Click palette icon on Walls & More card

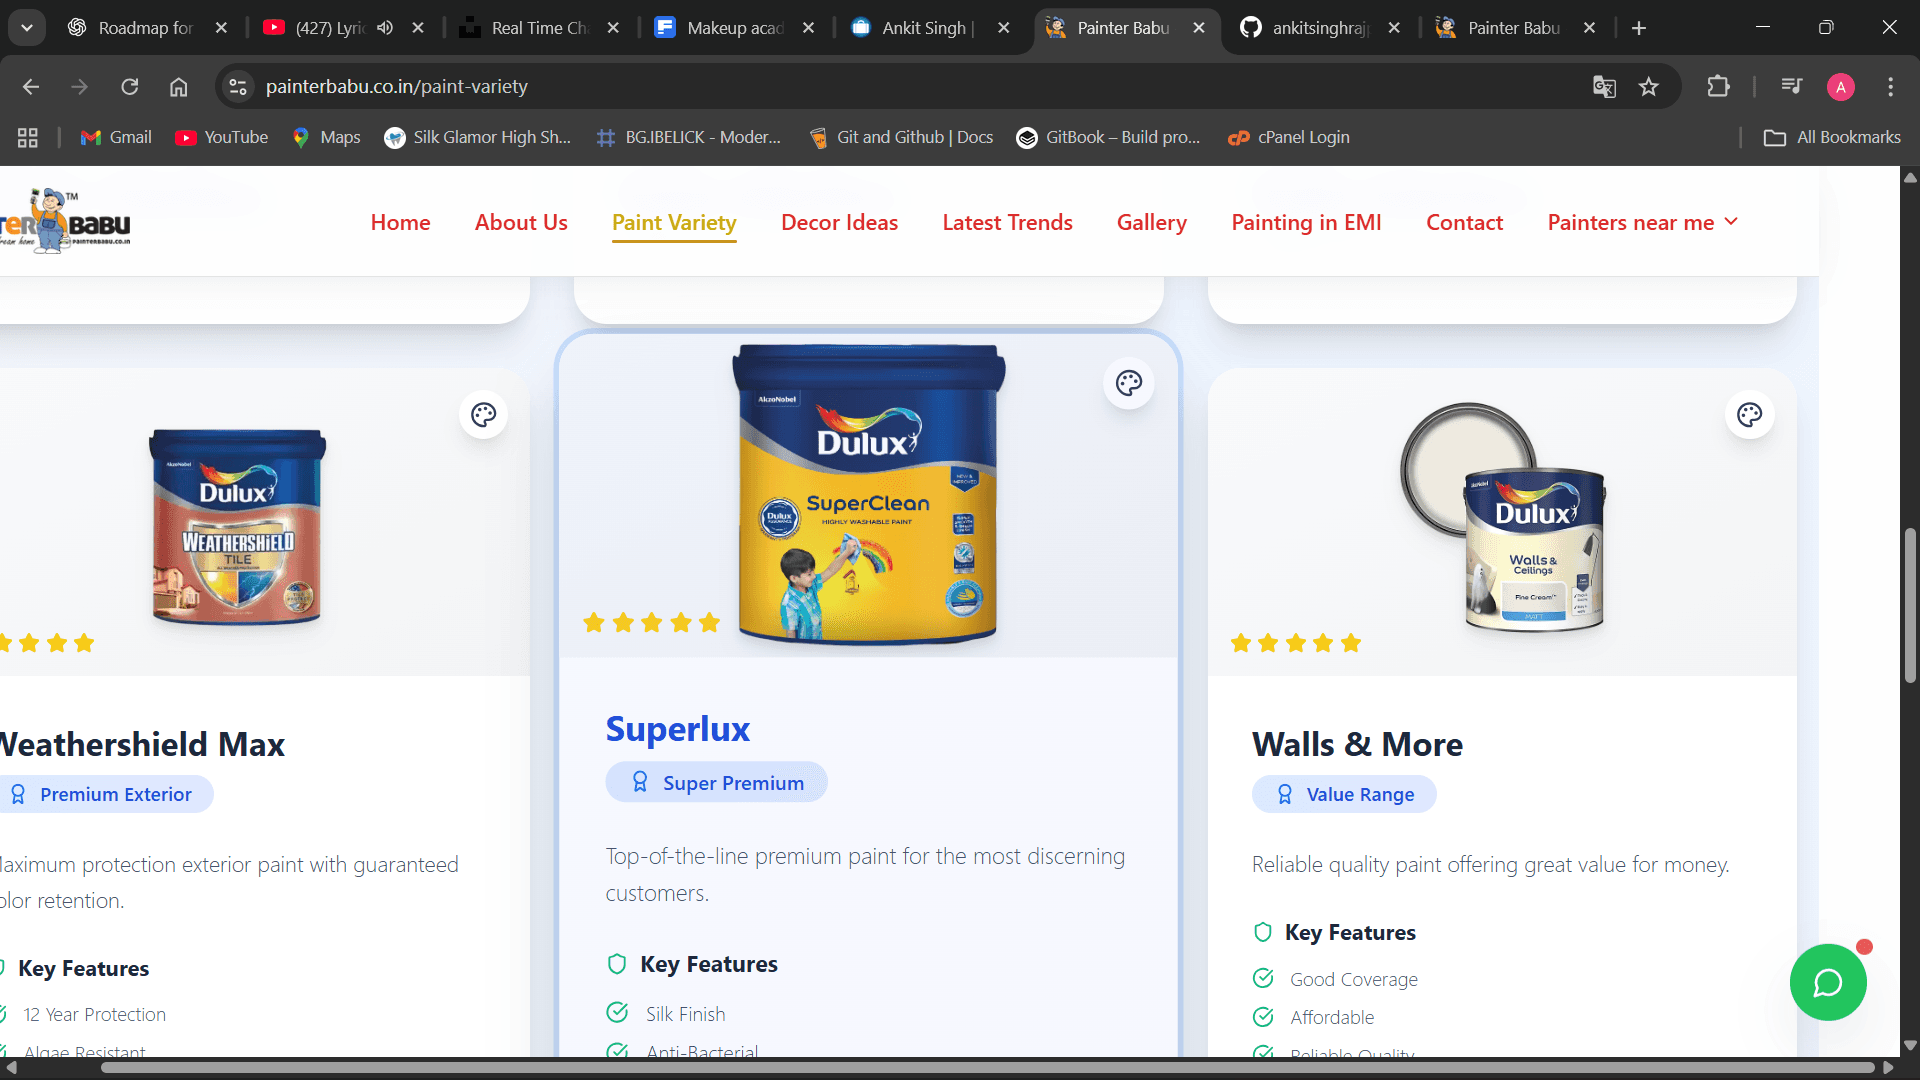1749,415
